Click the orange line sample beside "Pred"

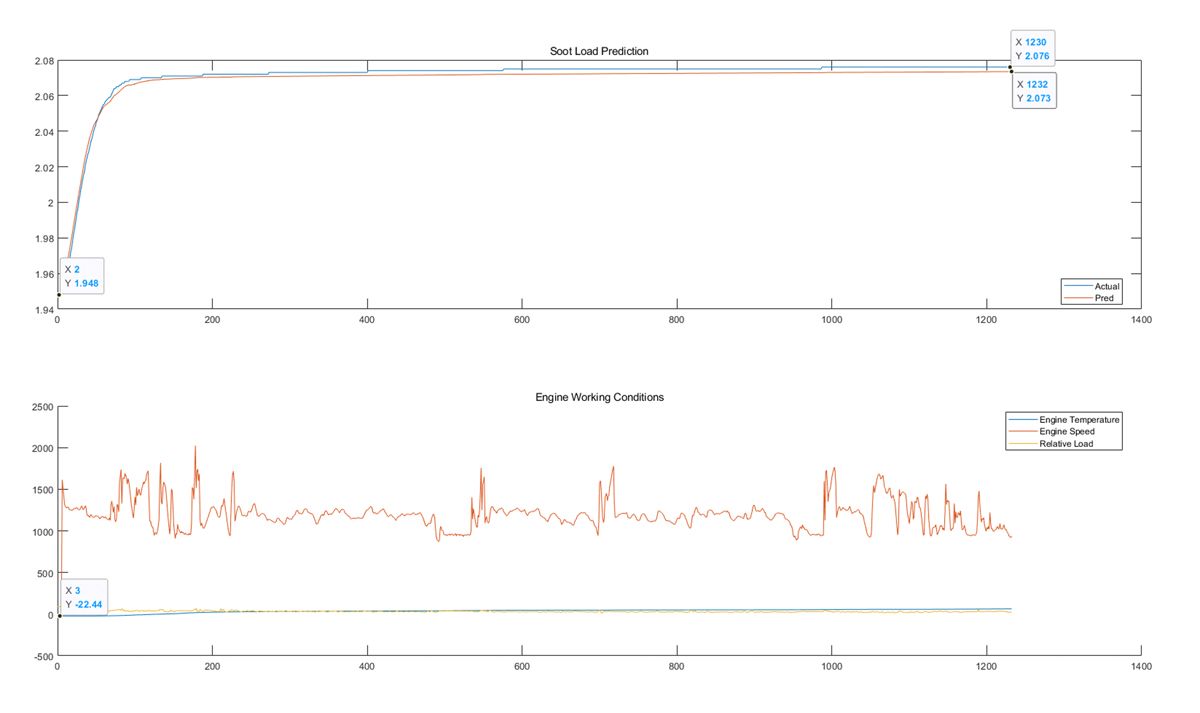point(1077,298)
